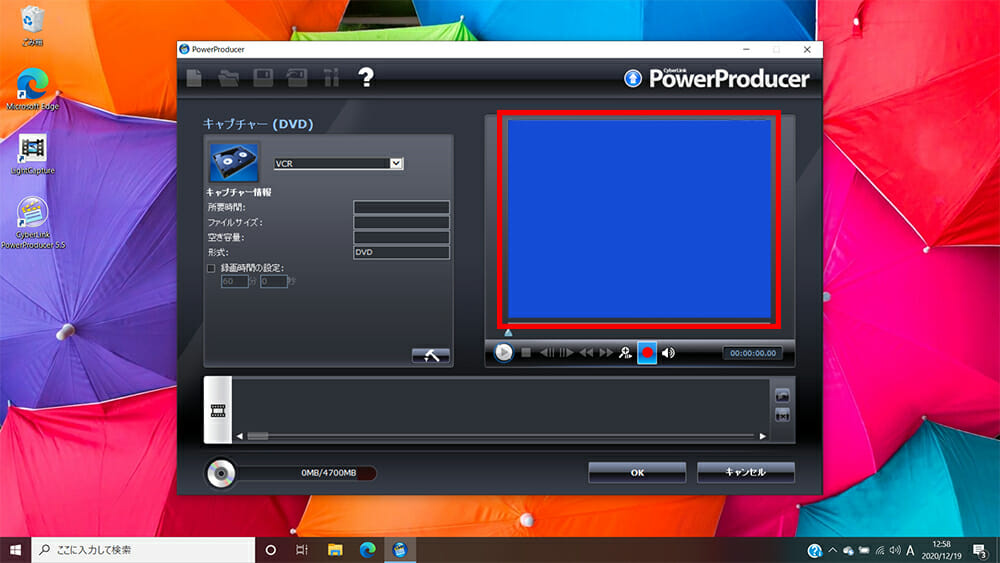1000x563 pixels.
Task: Click the disc icon next to the capacity bar
Action: [221, 473]
